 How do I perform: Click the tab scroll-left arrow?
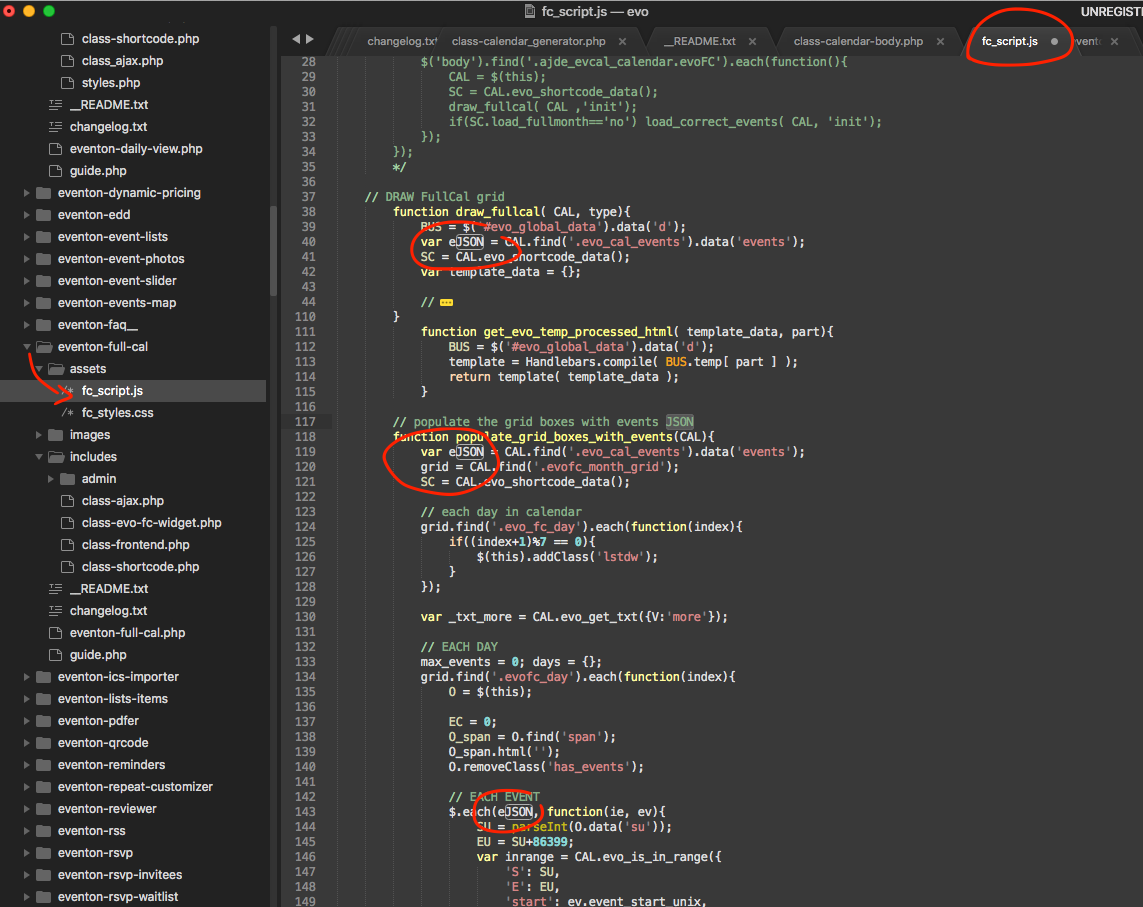coord(295,39)
